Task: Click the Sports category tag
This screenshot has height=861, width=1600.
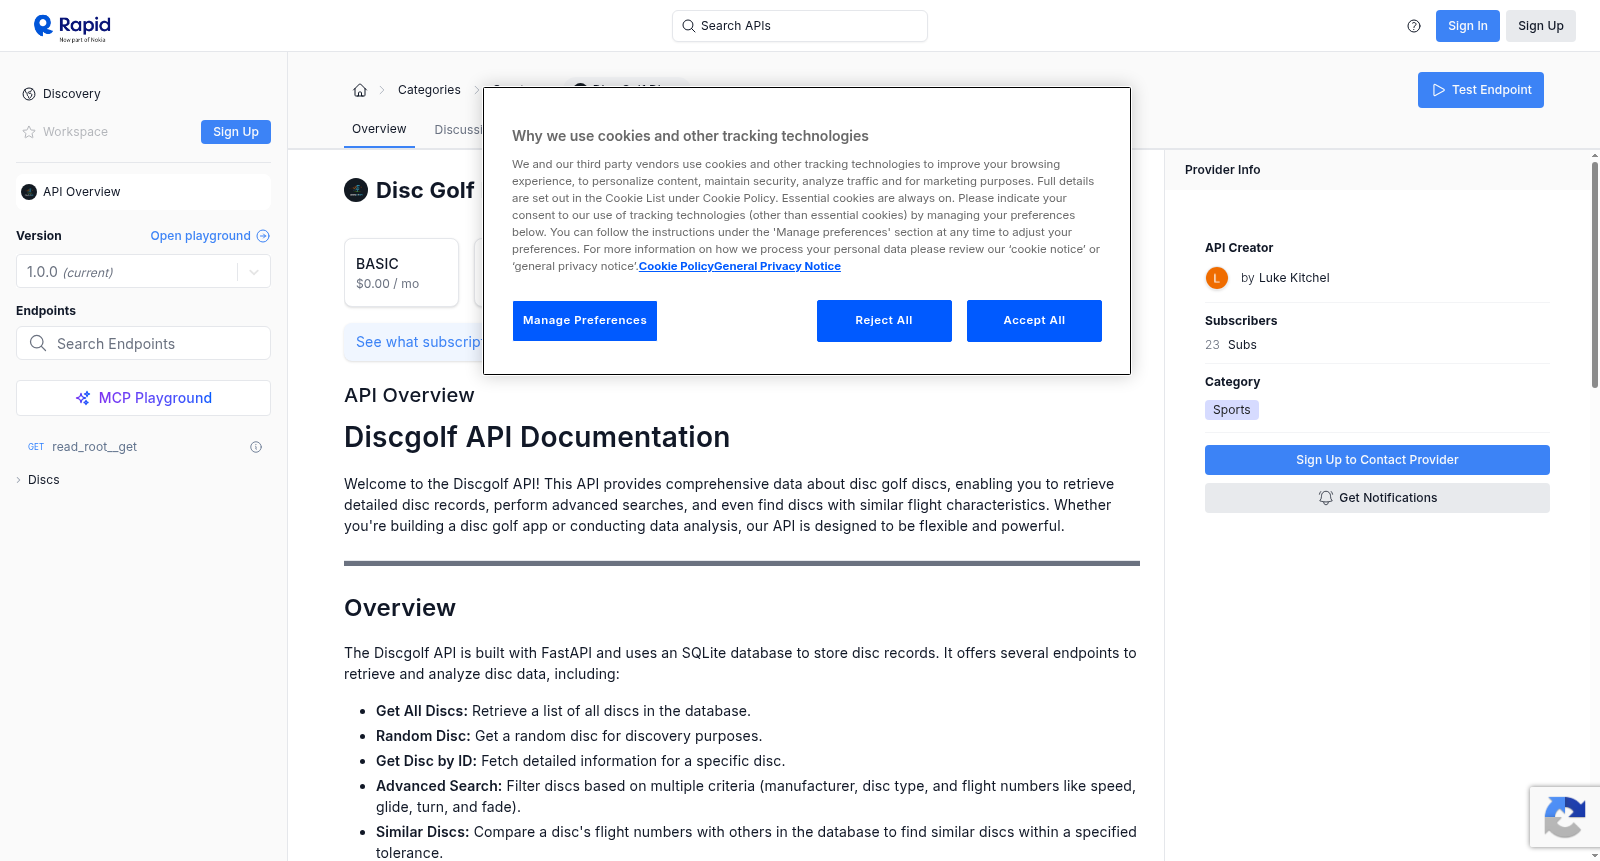Action: pos(1231,410)
